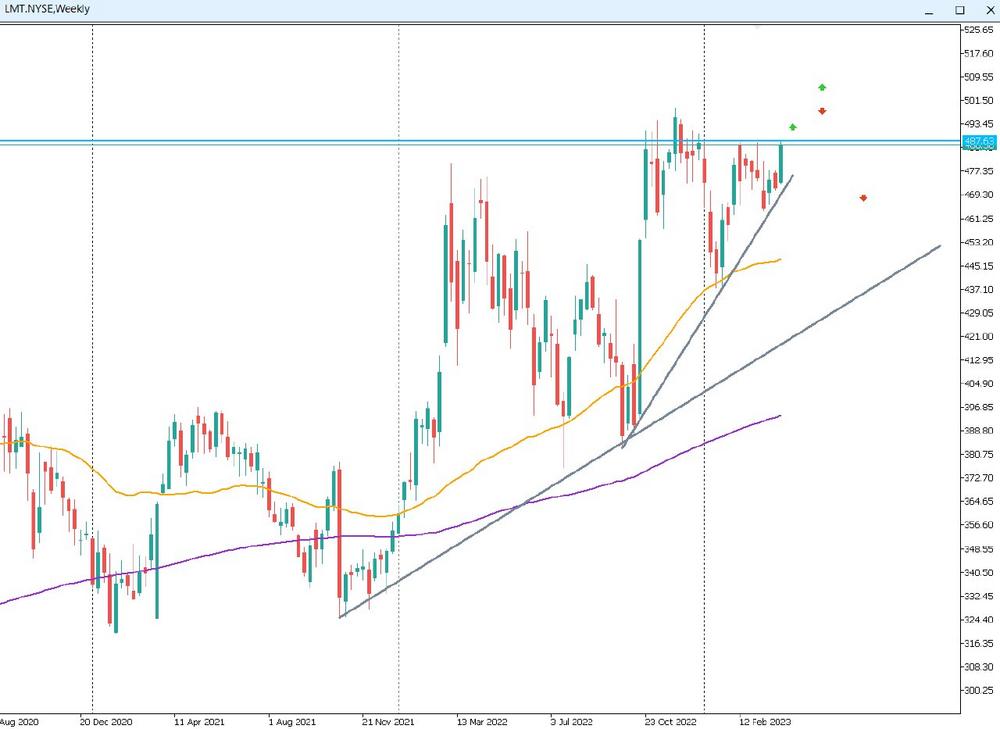Click the LMT.NYSE,Weekly chart title

46,9
